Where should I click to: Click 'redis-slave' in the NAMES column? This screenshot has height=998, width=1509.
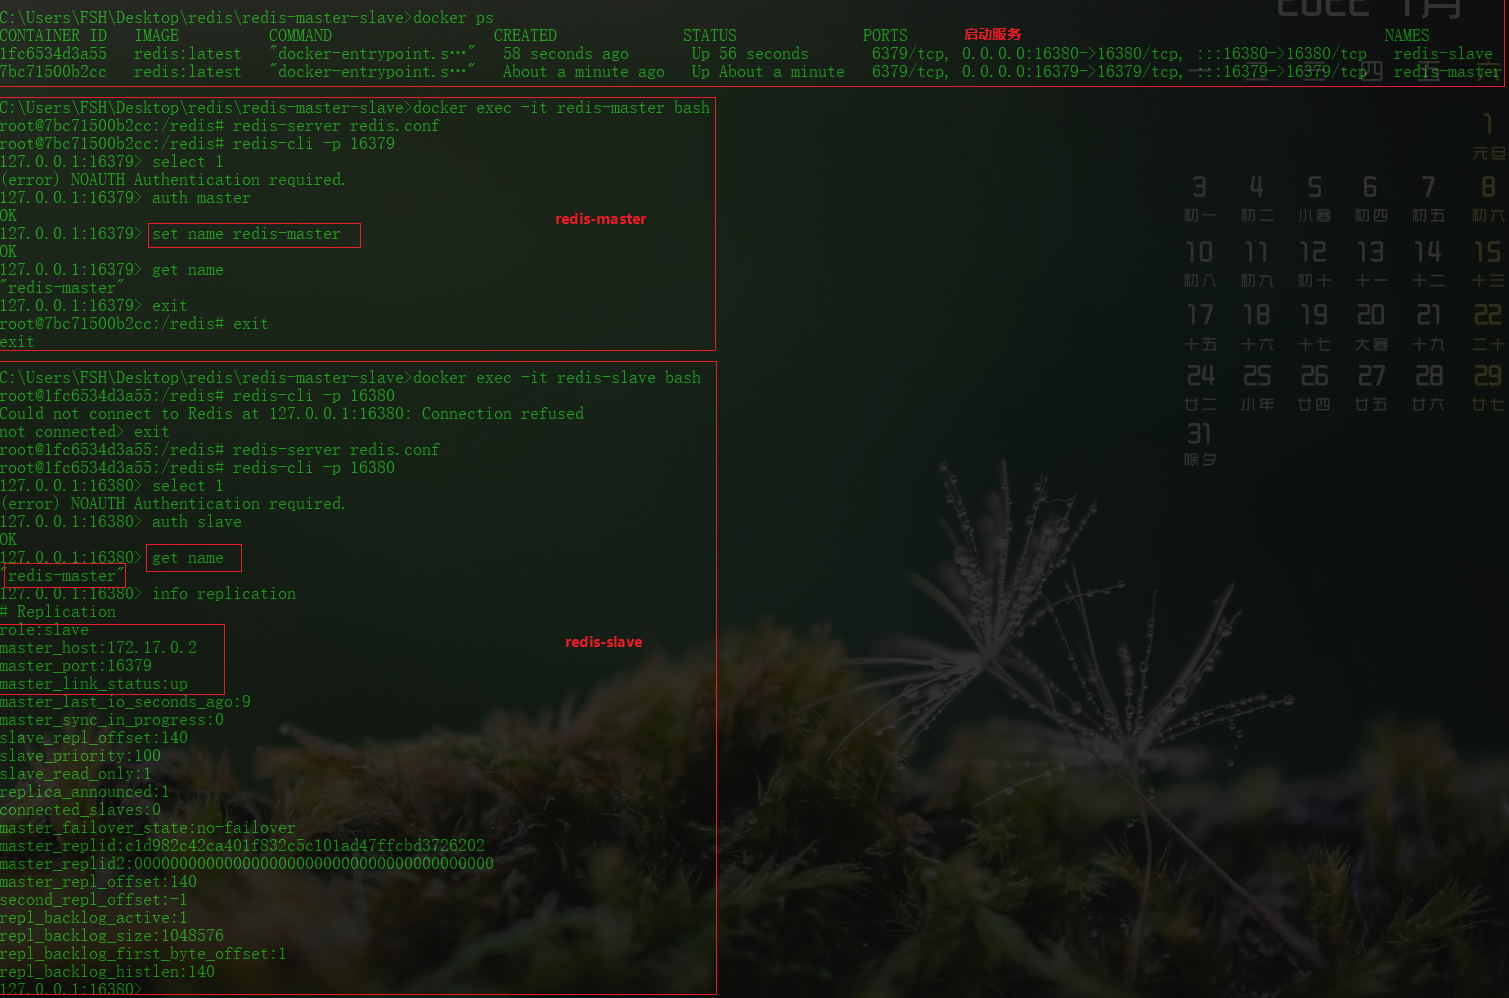[1443, 53]
